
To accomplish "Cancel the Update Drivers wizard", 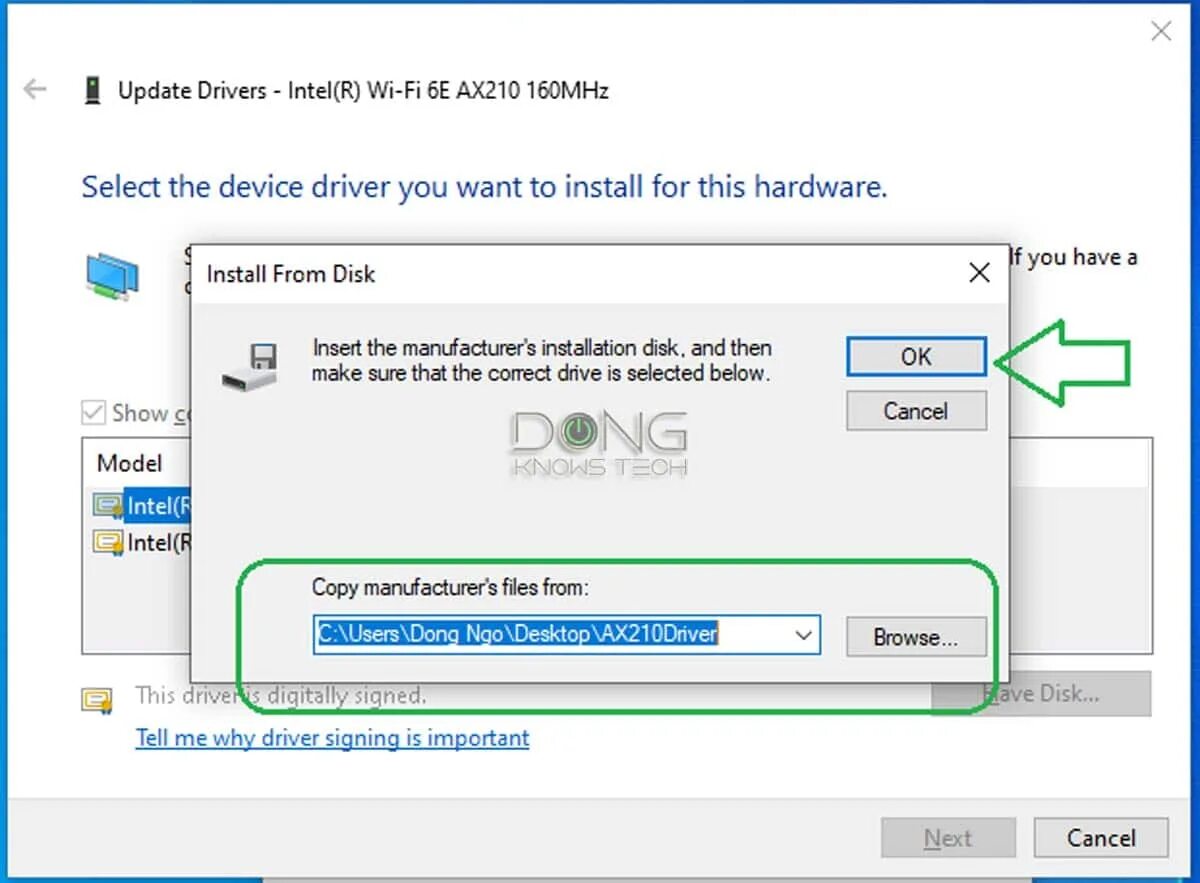I will [1101, 838].
